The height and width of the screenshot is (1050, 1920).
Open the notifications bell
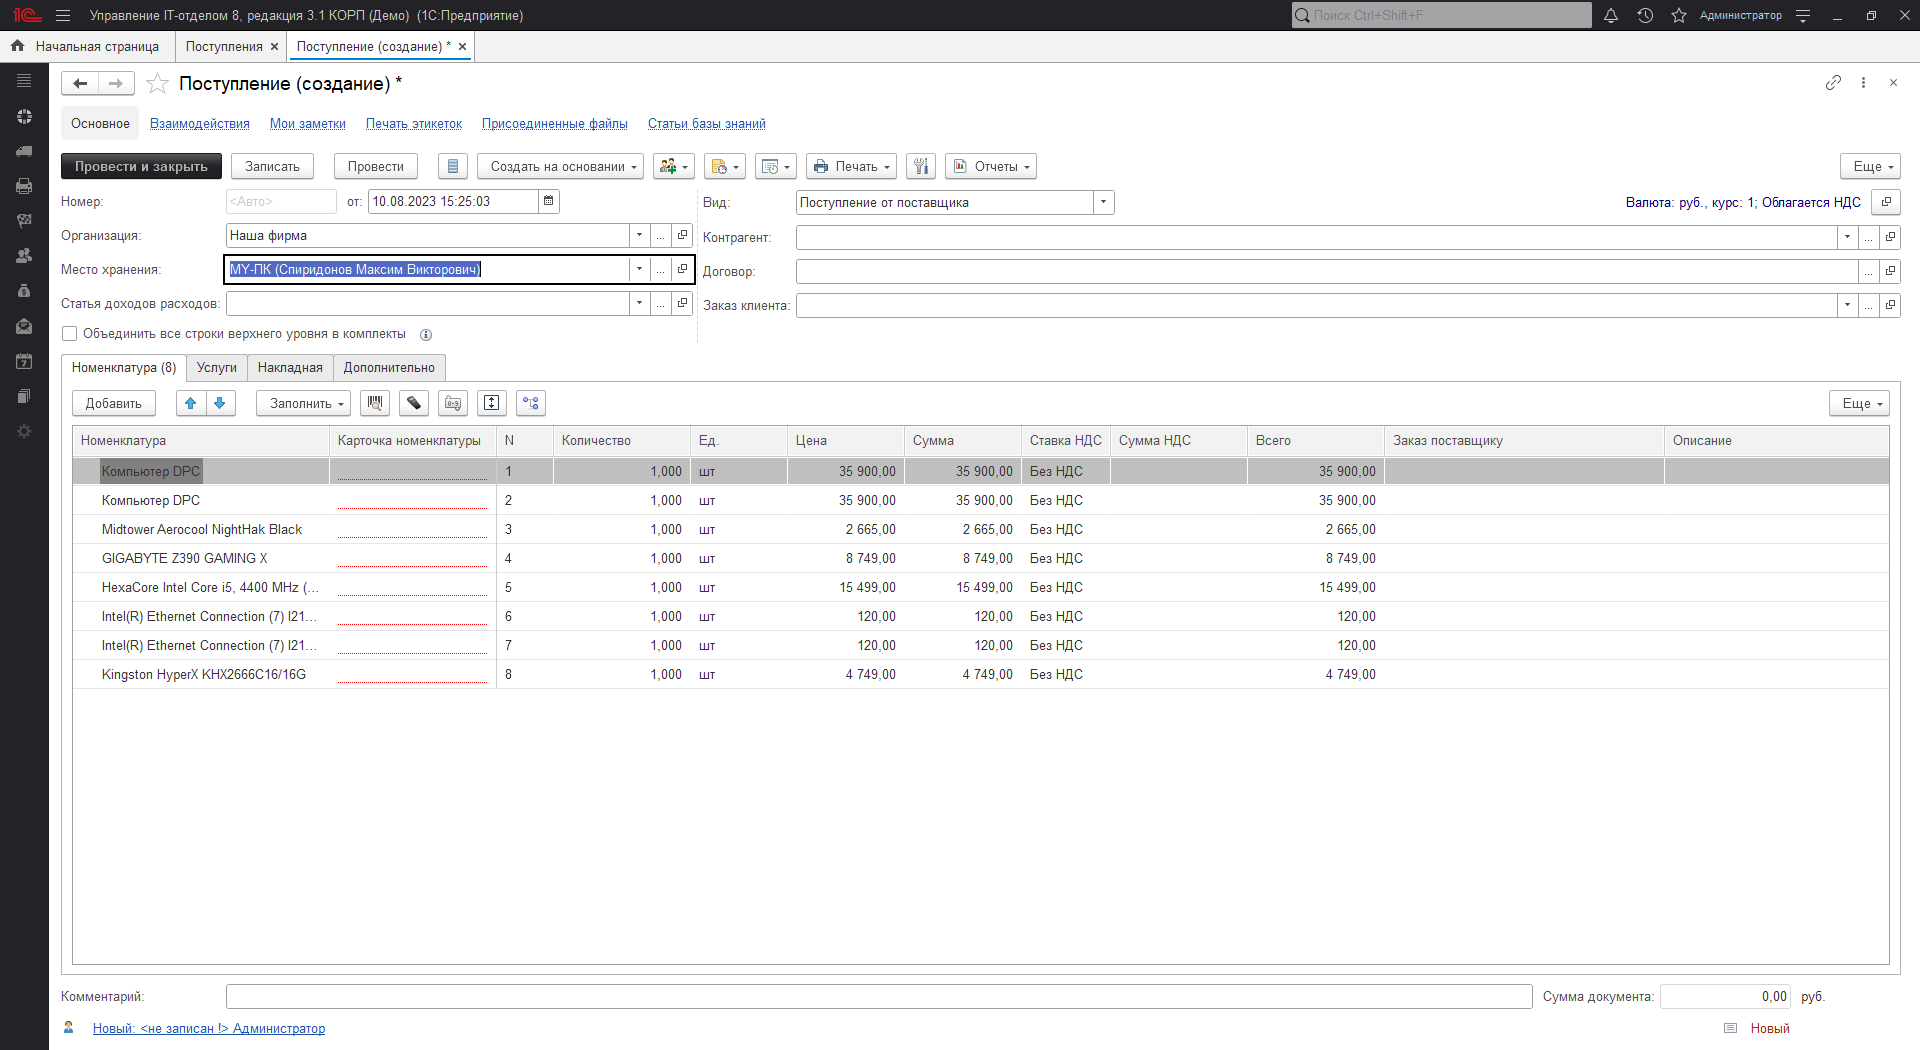[1610, 15]
